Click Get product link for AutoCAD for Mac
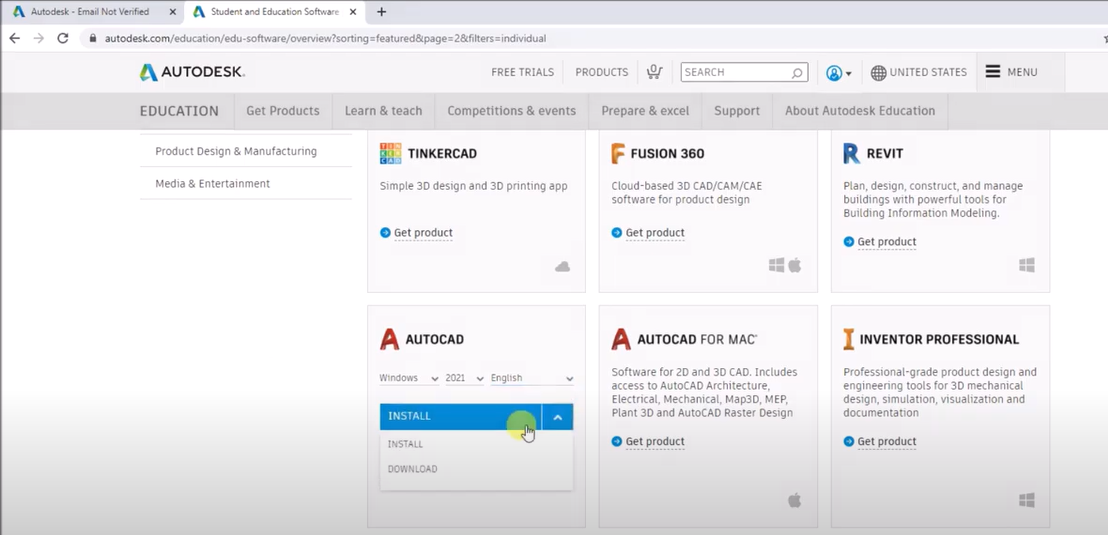This screenshot has width=1108, height=535. click(x=655, y=442)
